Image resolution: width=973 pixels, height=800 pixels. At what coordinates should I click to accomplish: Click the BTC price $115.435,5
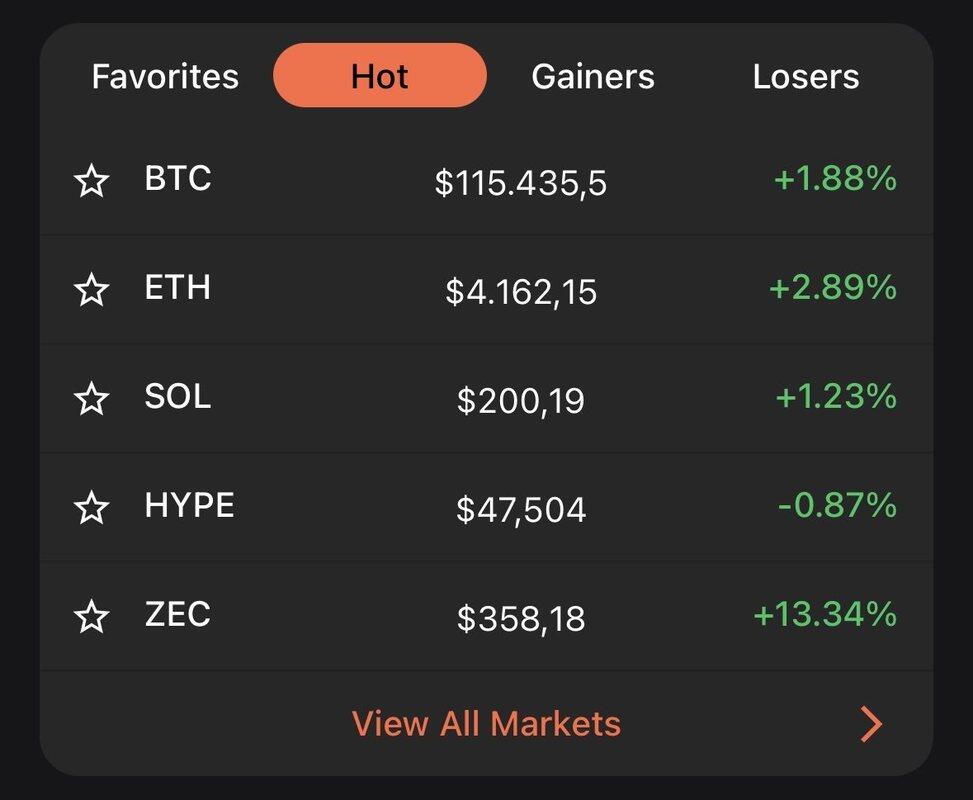(521, 183)
